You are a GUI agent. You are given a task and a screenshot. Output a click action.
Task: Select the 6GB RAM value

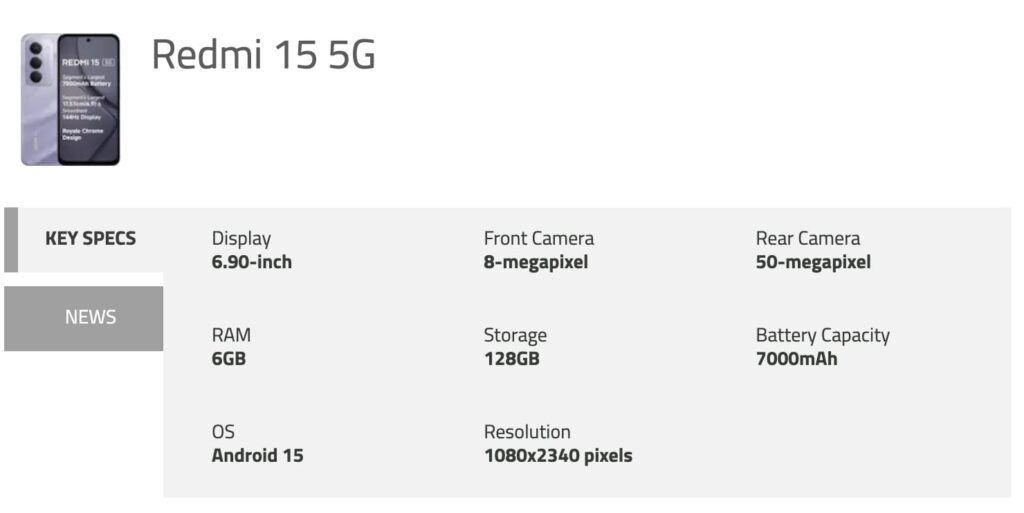pyautogui.click(x=228, y=358)
